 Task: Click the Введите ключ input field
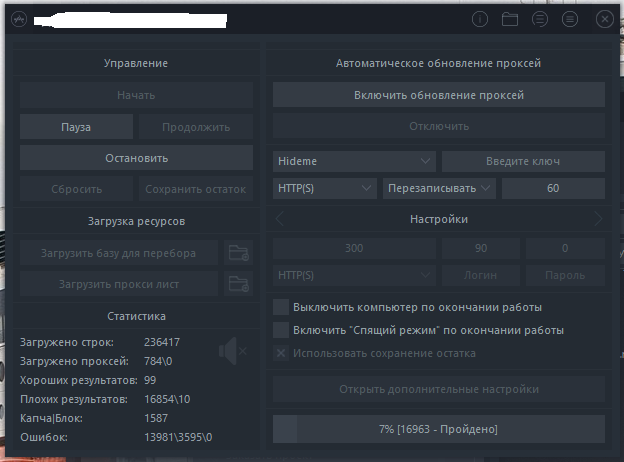tap(523, 161)
